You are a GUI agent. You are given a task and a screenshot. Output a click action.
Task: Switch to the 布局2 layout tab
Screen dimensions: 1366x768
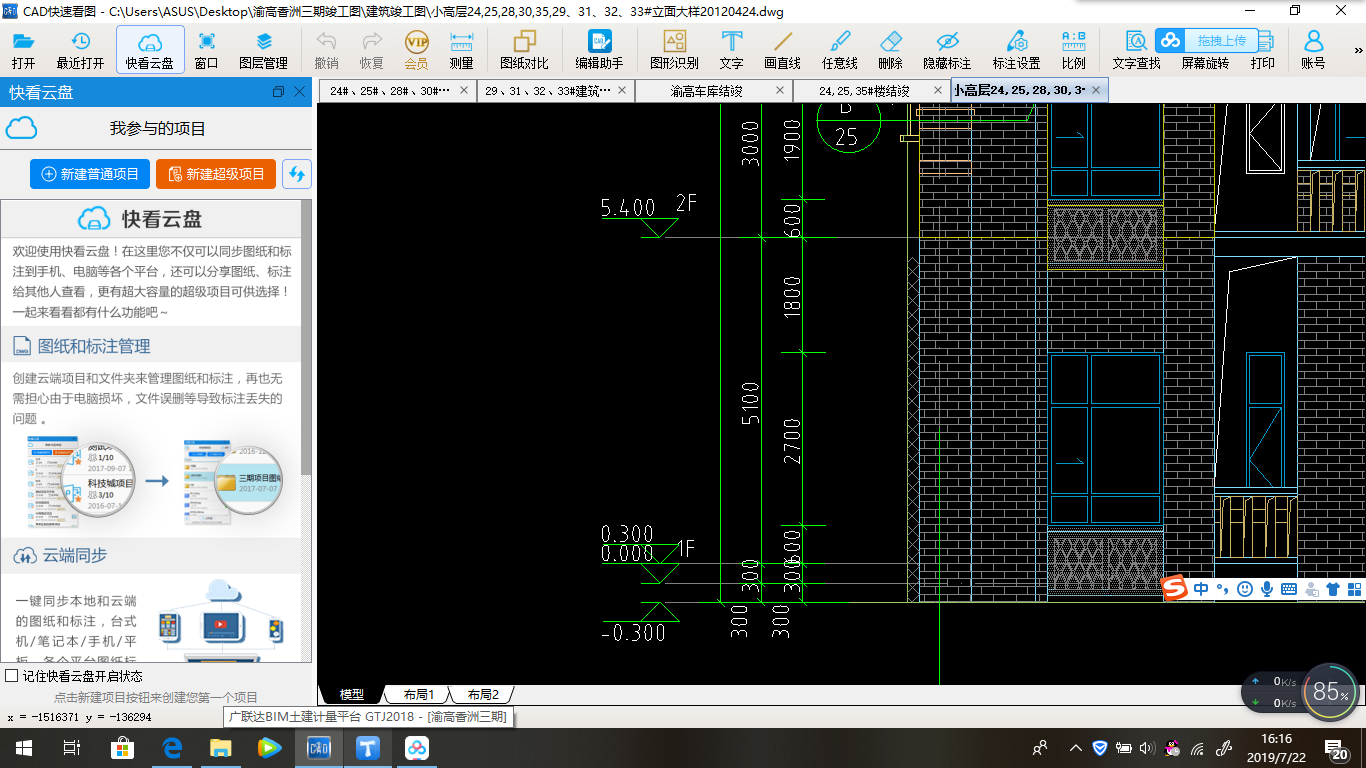482,694
